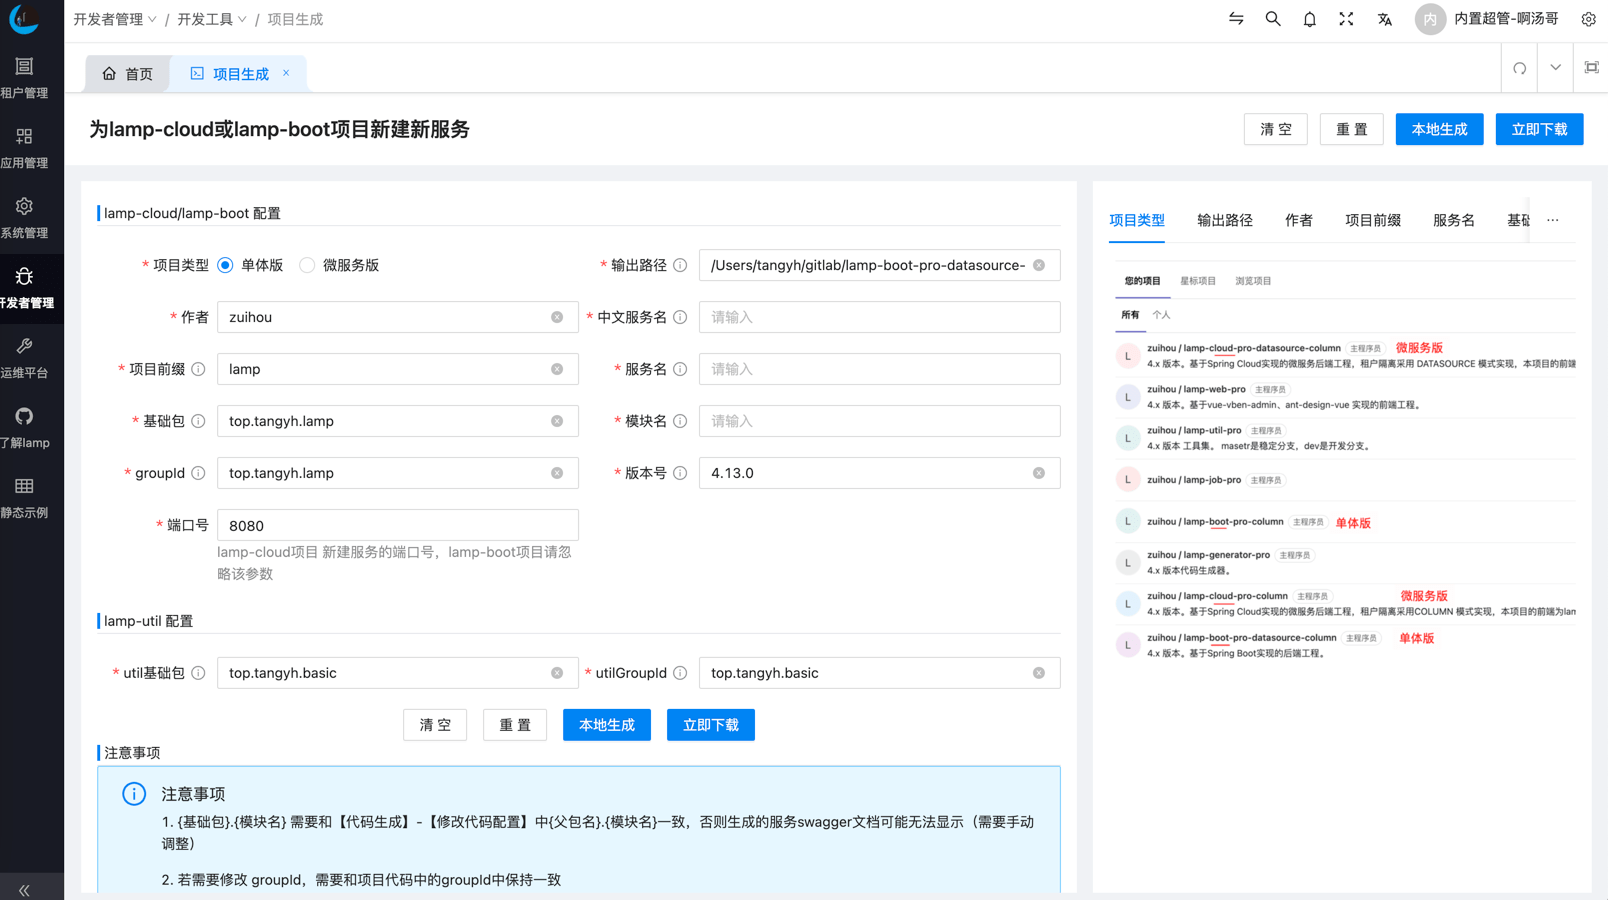Screen dimensions: 1608x900
Task: Open settings gear in top-right corner
Action: [1588, 19]
